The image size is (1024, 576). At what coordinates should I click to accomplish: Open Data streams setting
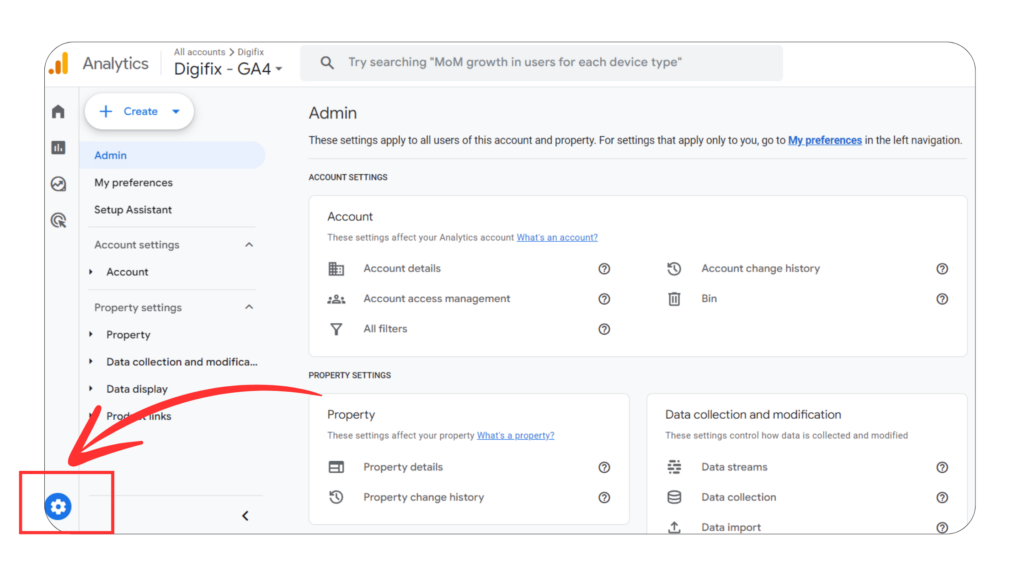coord(735,467)
